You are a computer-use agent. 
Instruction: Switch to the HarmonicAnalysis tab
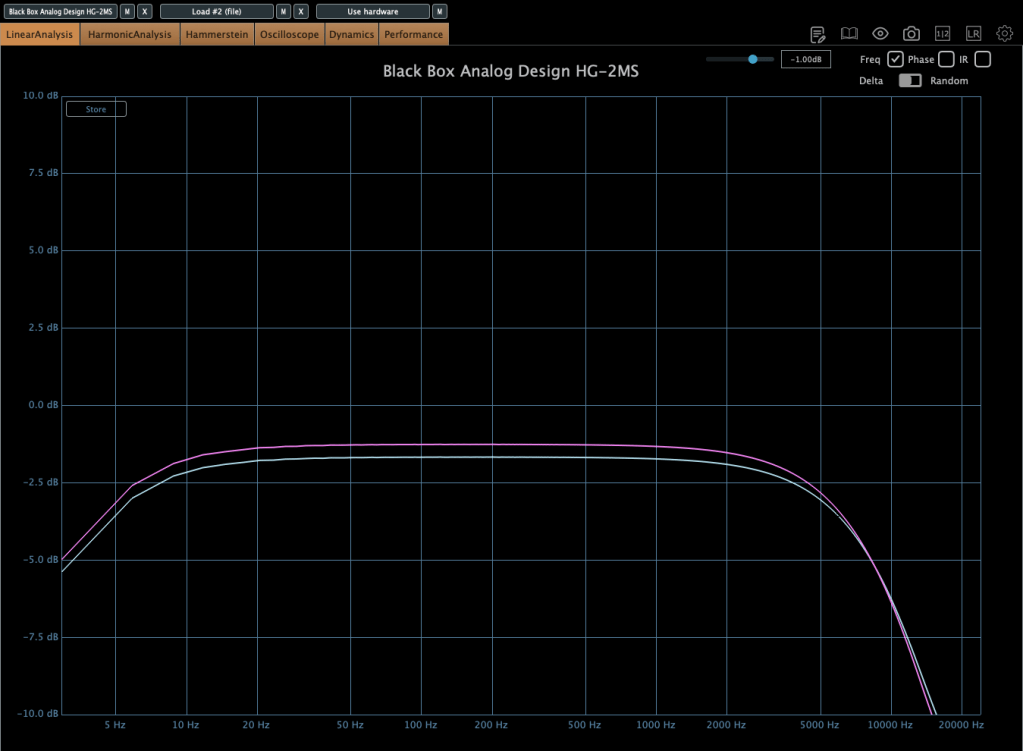click(x=130, y=35)
